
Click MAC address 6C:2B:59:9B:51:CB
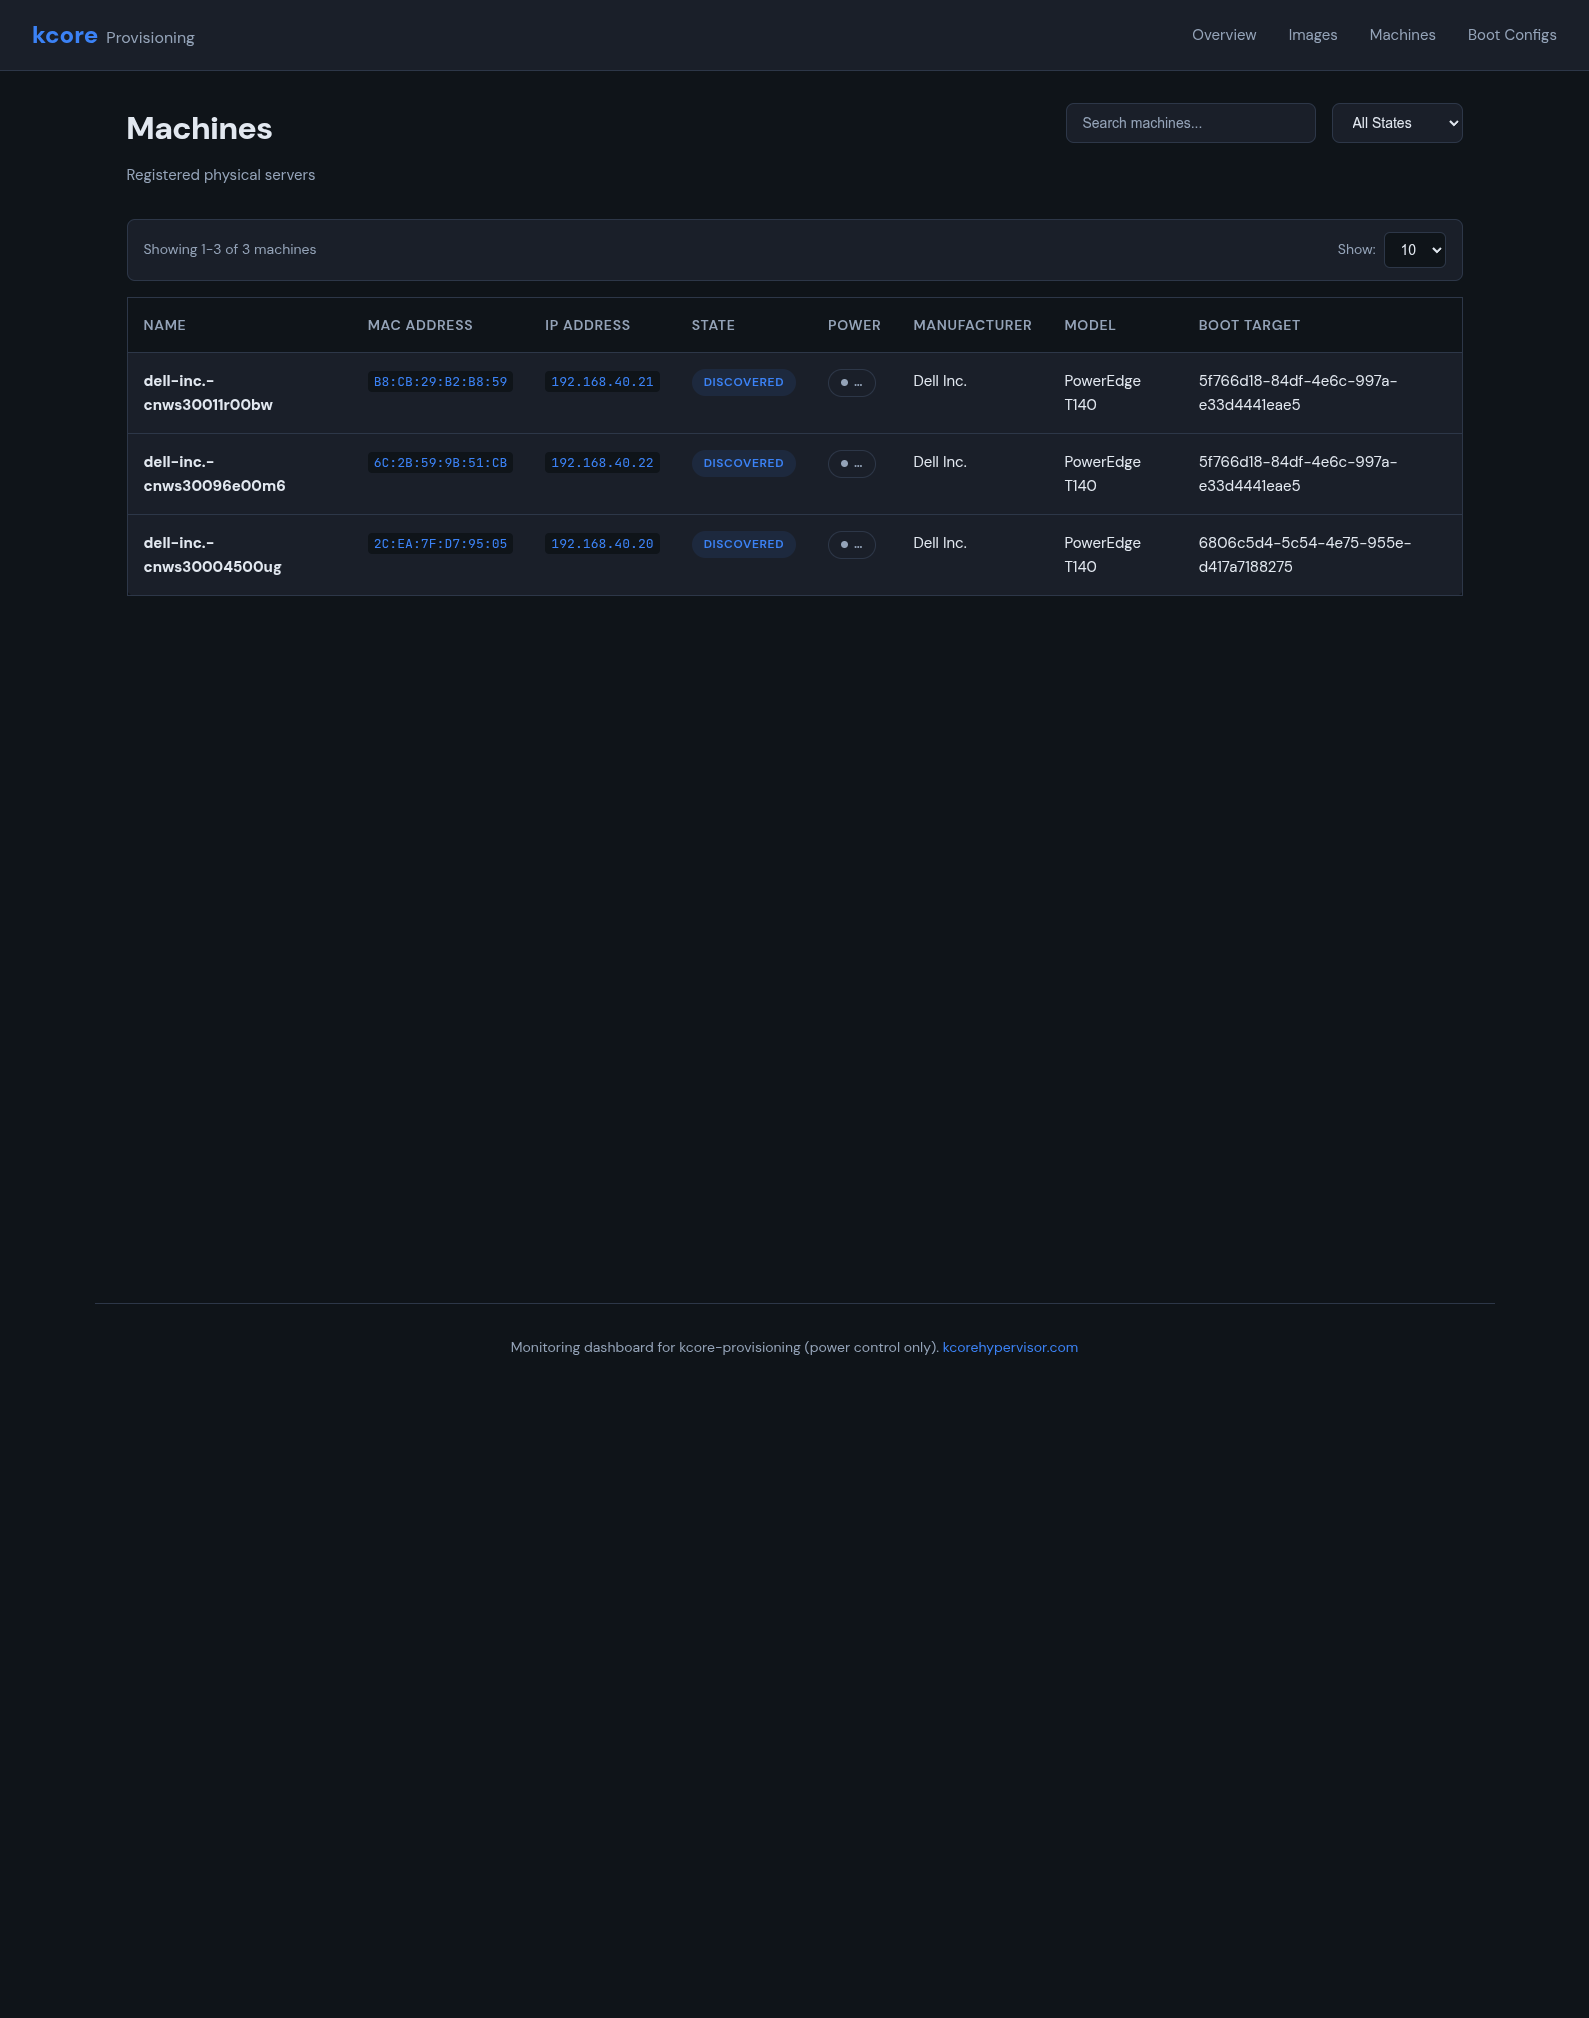pos(440,463)
